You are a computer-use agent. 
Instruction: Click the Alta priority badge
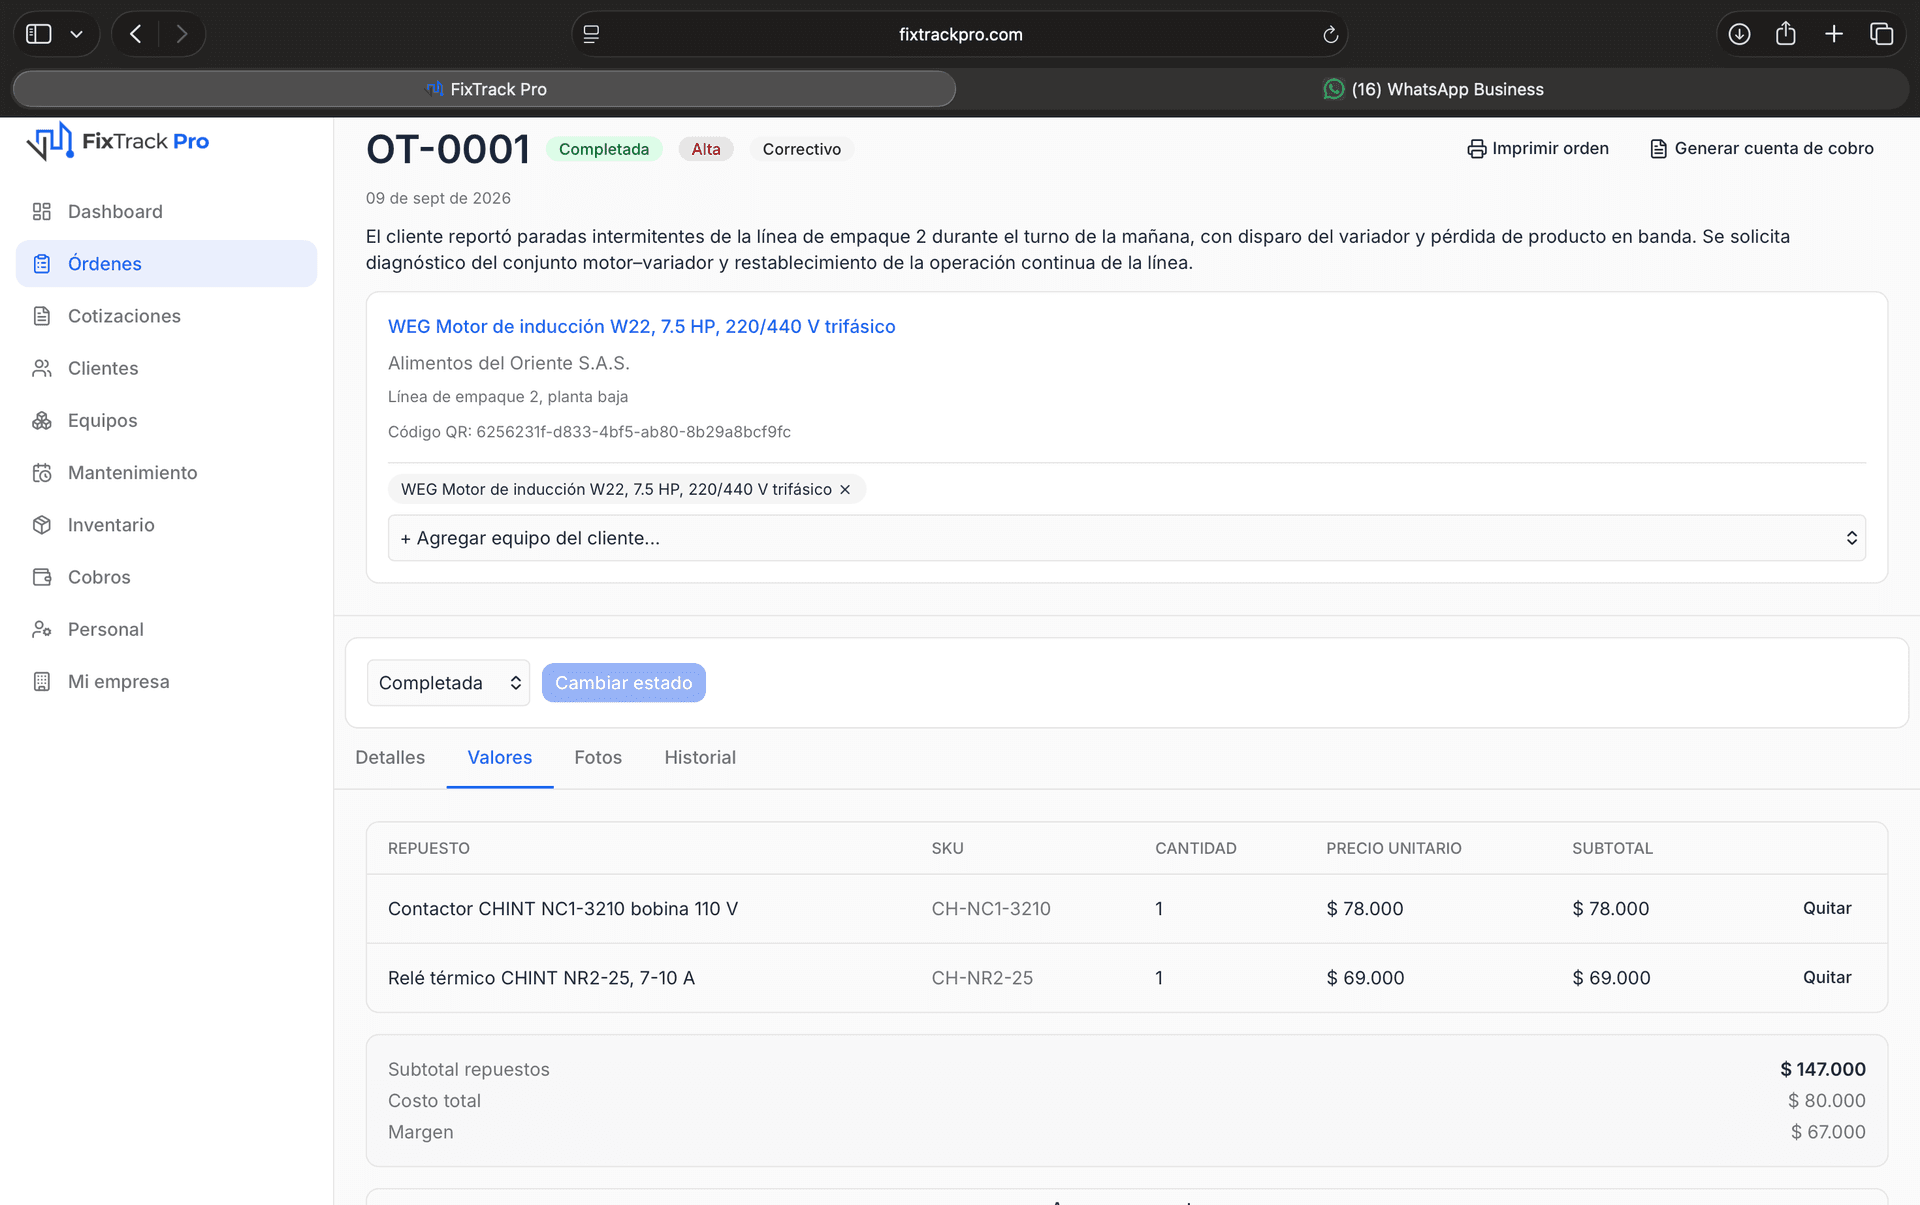(x=706, y=149)
